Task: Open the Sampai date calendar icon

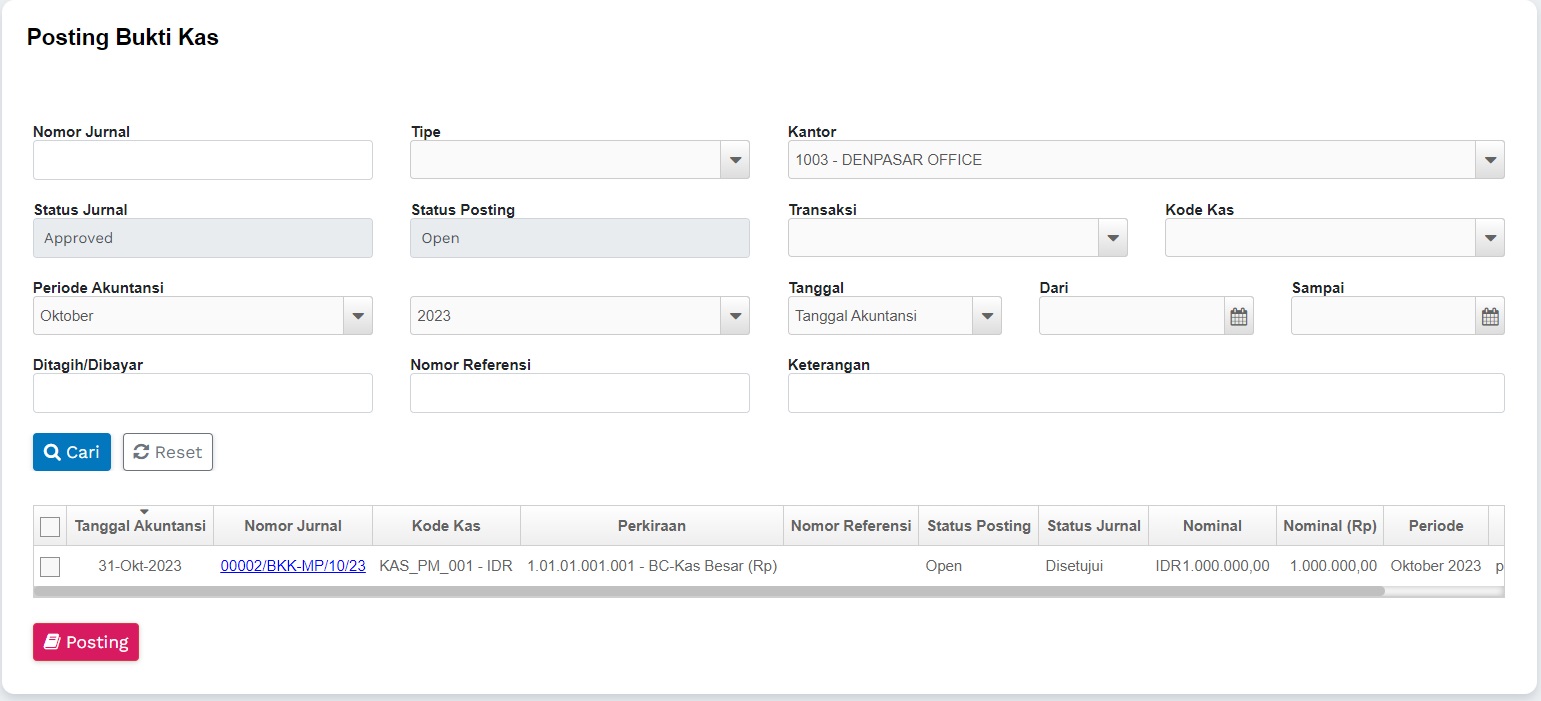Action: pos(1489,317)
